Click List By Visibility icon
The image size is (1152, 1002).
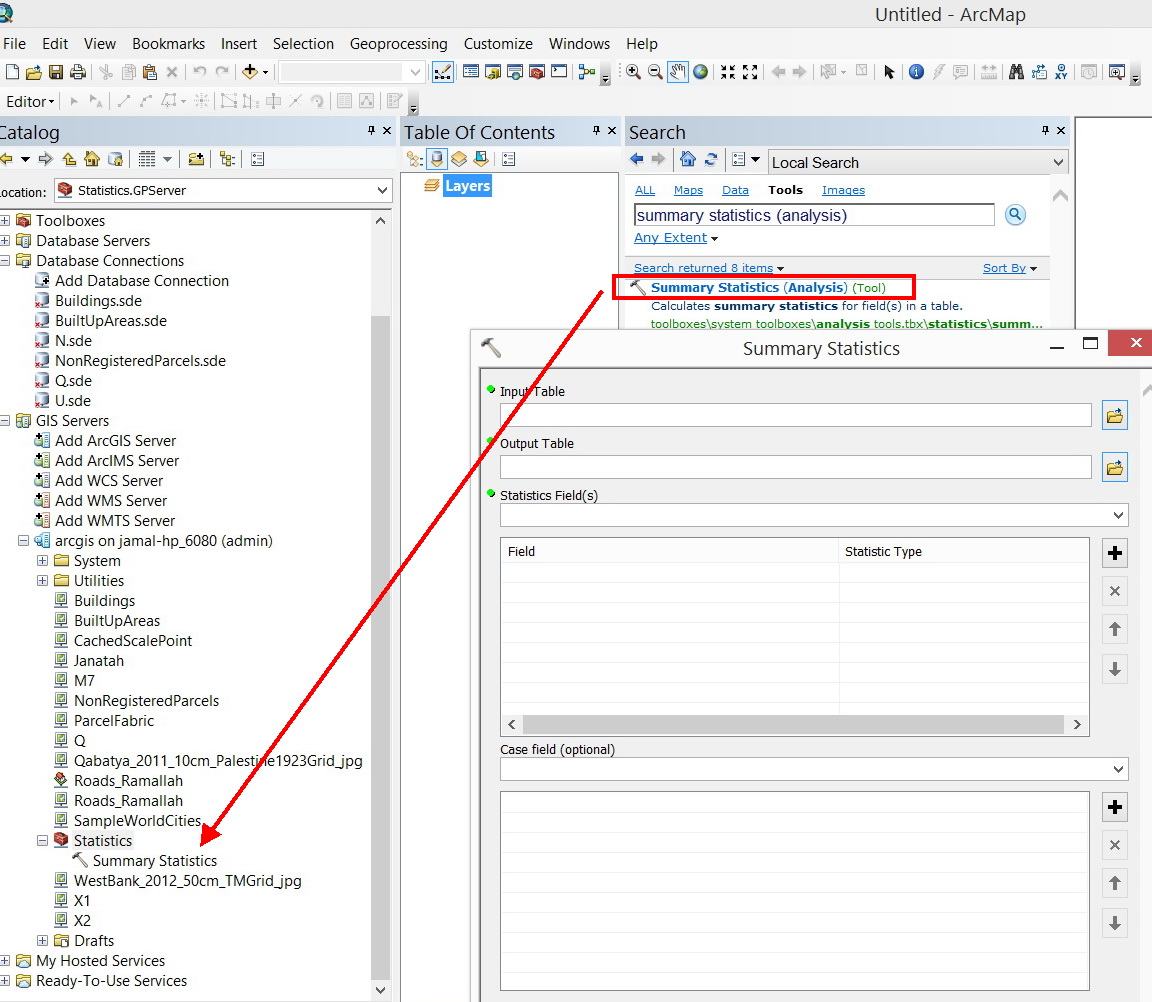(458, 159)
